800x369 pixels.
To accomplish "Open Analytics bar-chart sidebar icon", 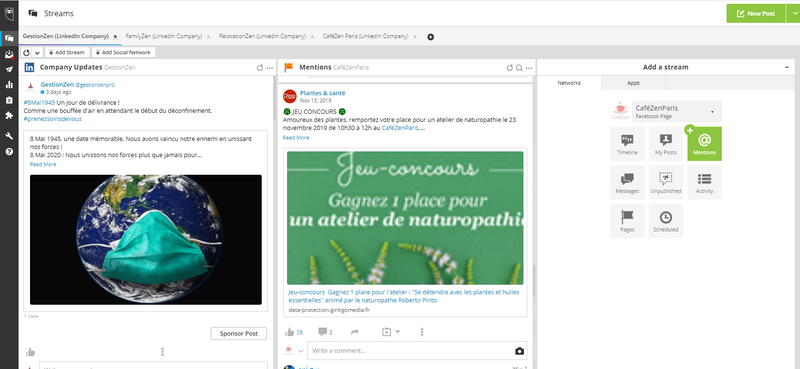I will pos(9,85).
